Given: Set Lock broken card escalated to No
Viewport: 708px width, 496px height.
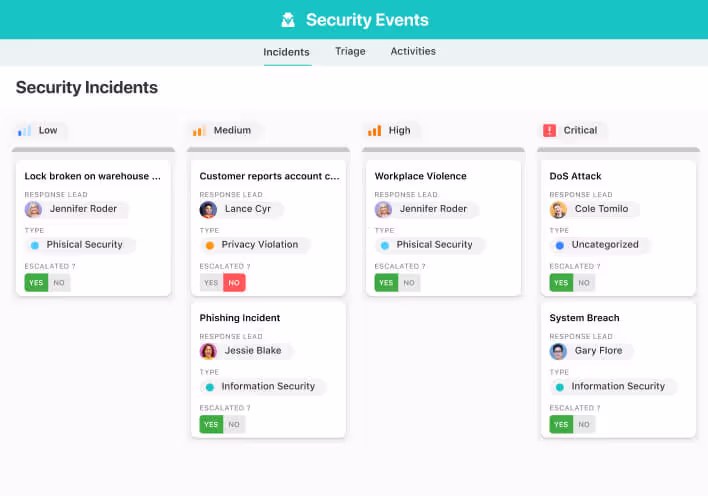Looking at the screenshot, I should (x=59, y=283).
